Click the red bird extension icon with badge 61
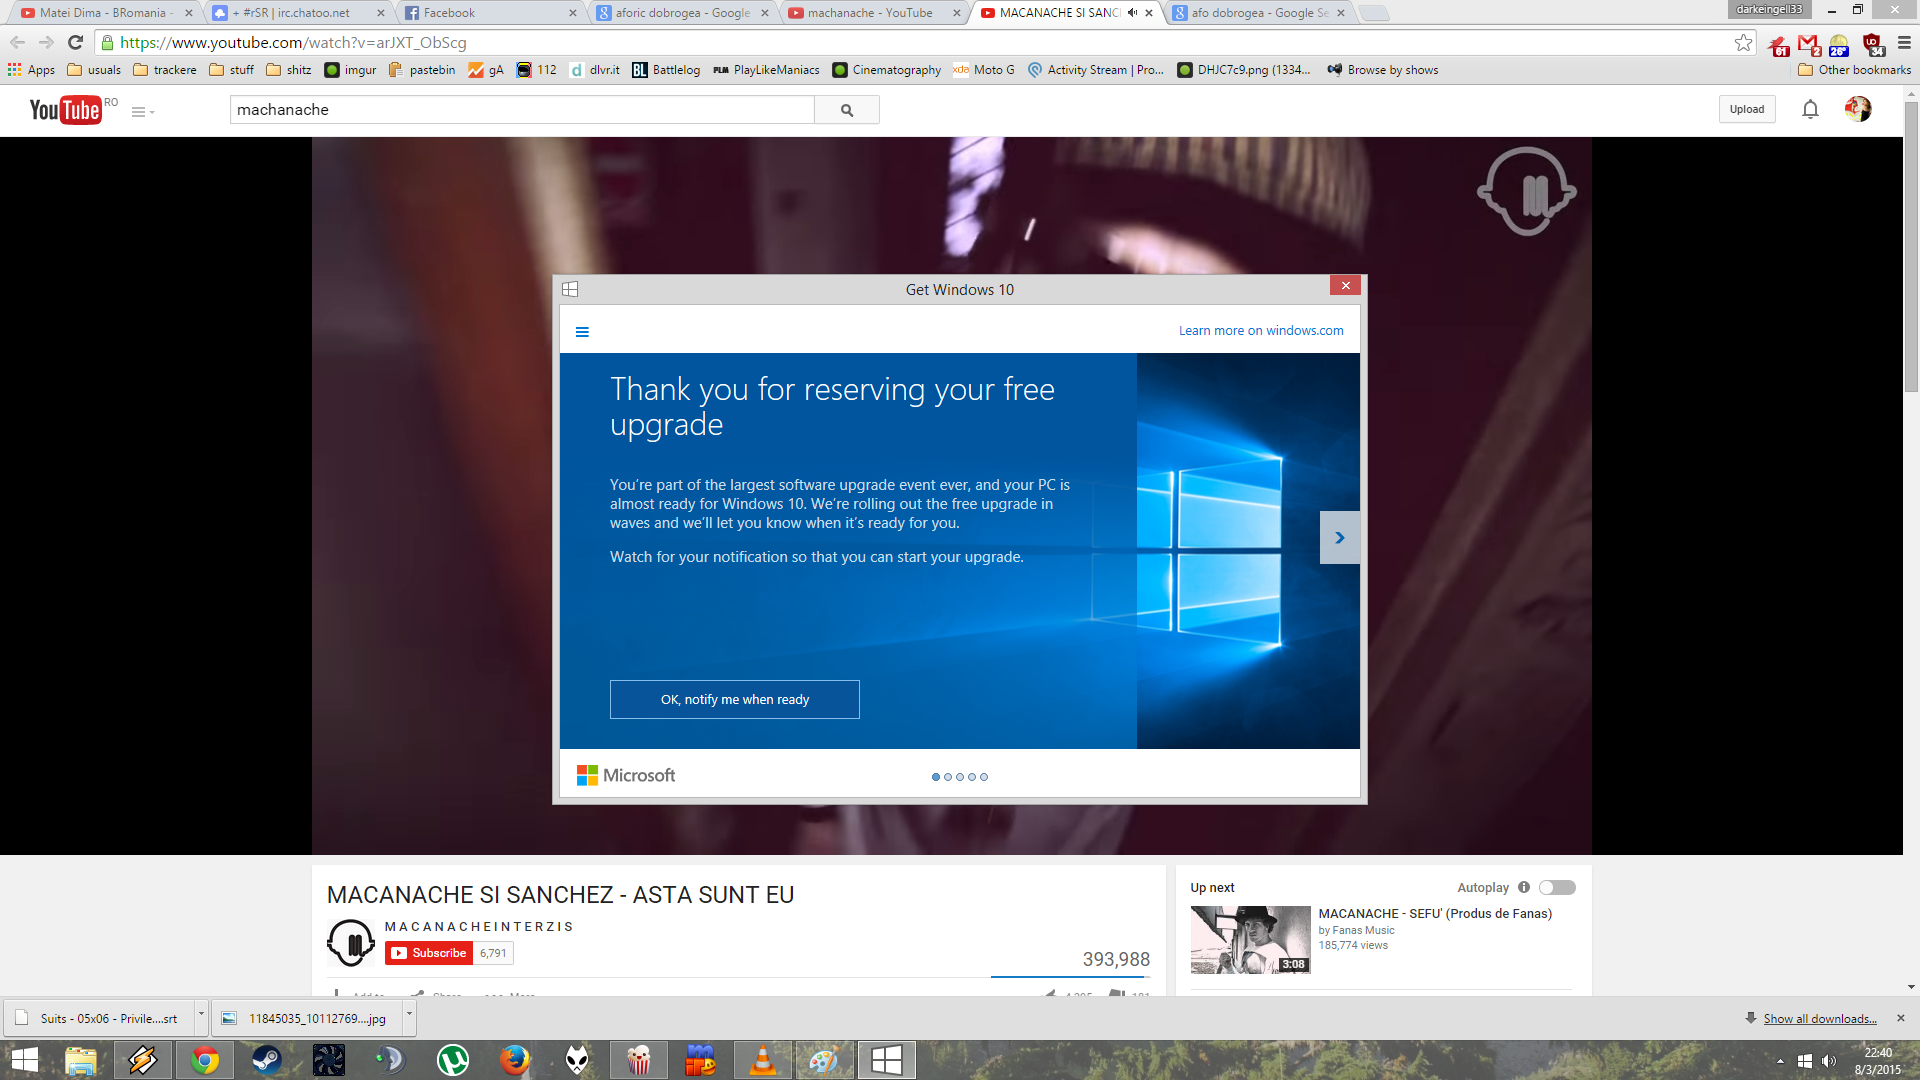The height and width of the screenshot is (1080, 1920). click(1778, 45)
